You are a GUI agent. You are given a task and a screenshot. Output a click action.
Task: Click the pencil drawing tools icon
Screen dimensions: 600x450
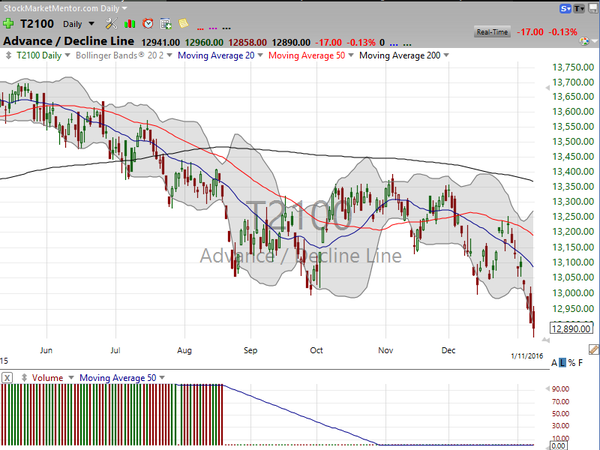point(593,349)
